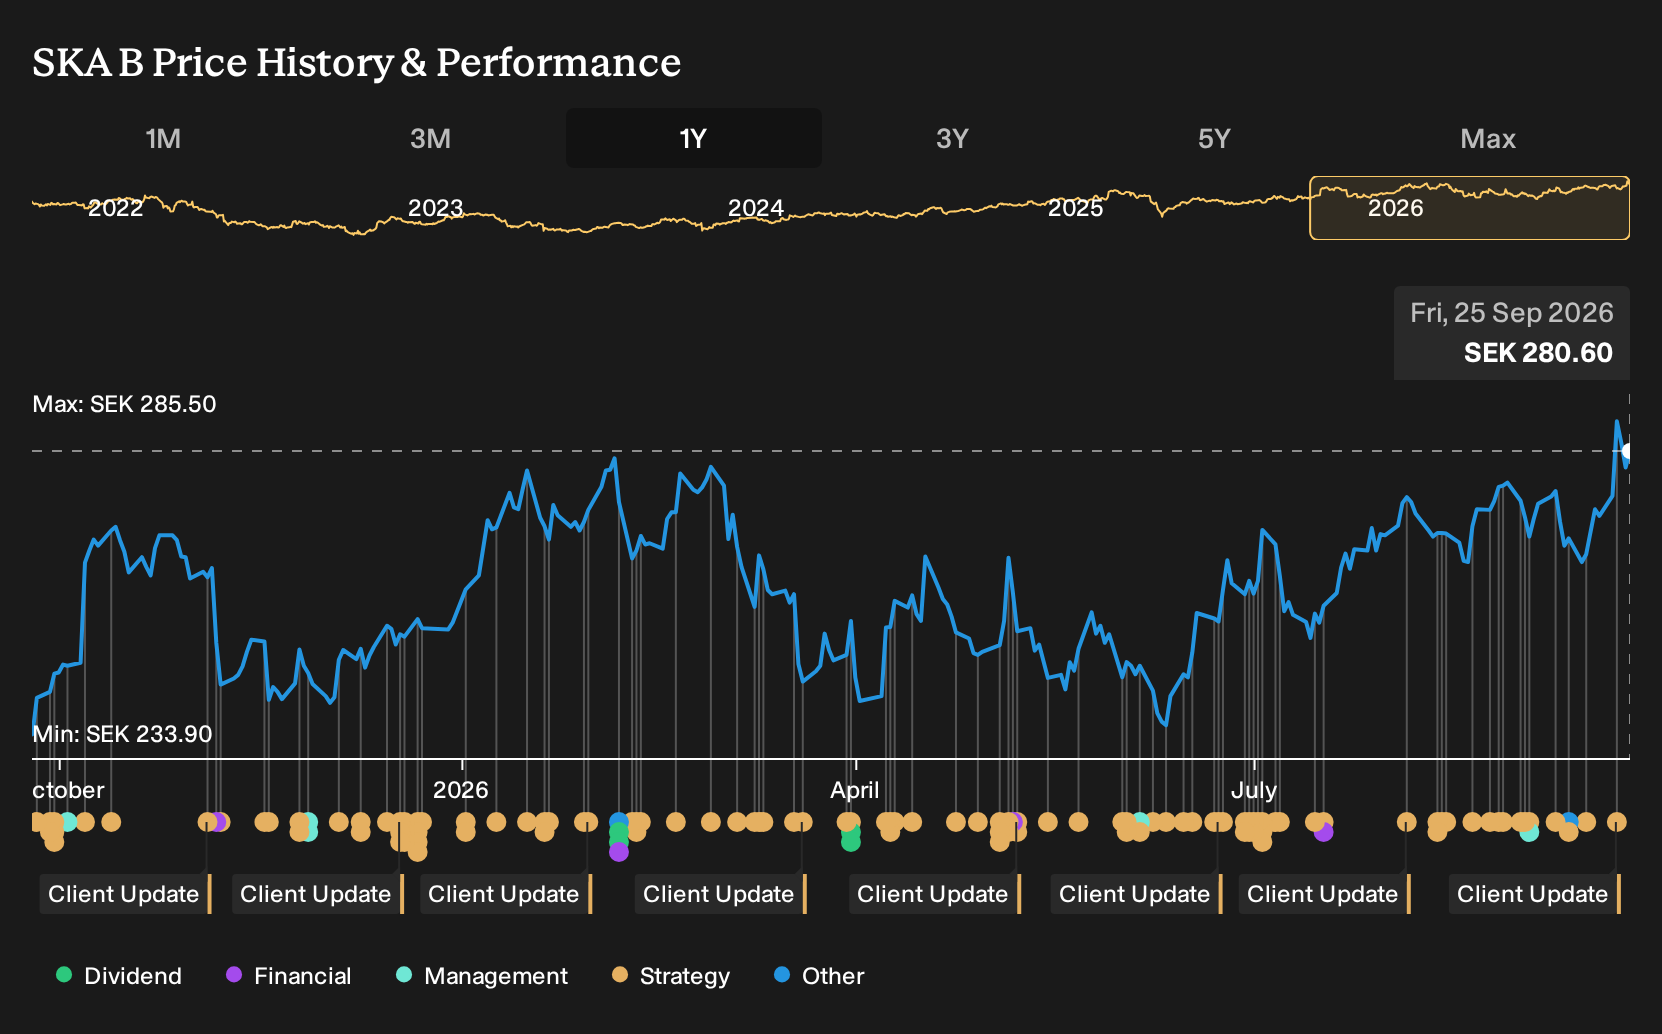Screen dimensions: 1662x1034
Task: Click purple financial dot right of July
Action: coord(1323,832)
